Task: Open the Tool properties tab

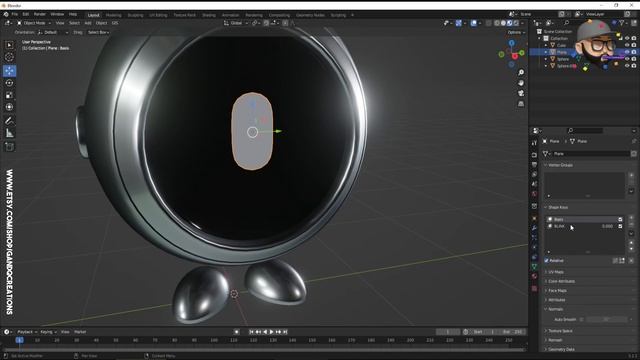Action: coord(534,143)
